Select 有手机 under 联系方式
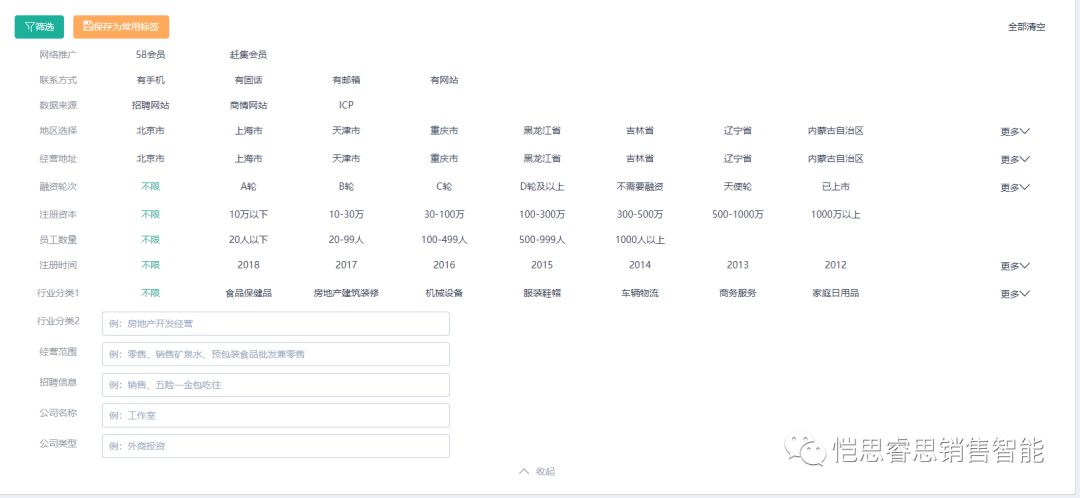Screen dimensions: 1080x498 (x=151, y=80)
